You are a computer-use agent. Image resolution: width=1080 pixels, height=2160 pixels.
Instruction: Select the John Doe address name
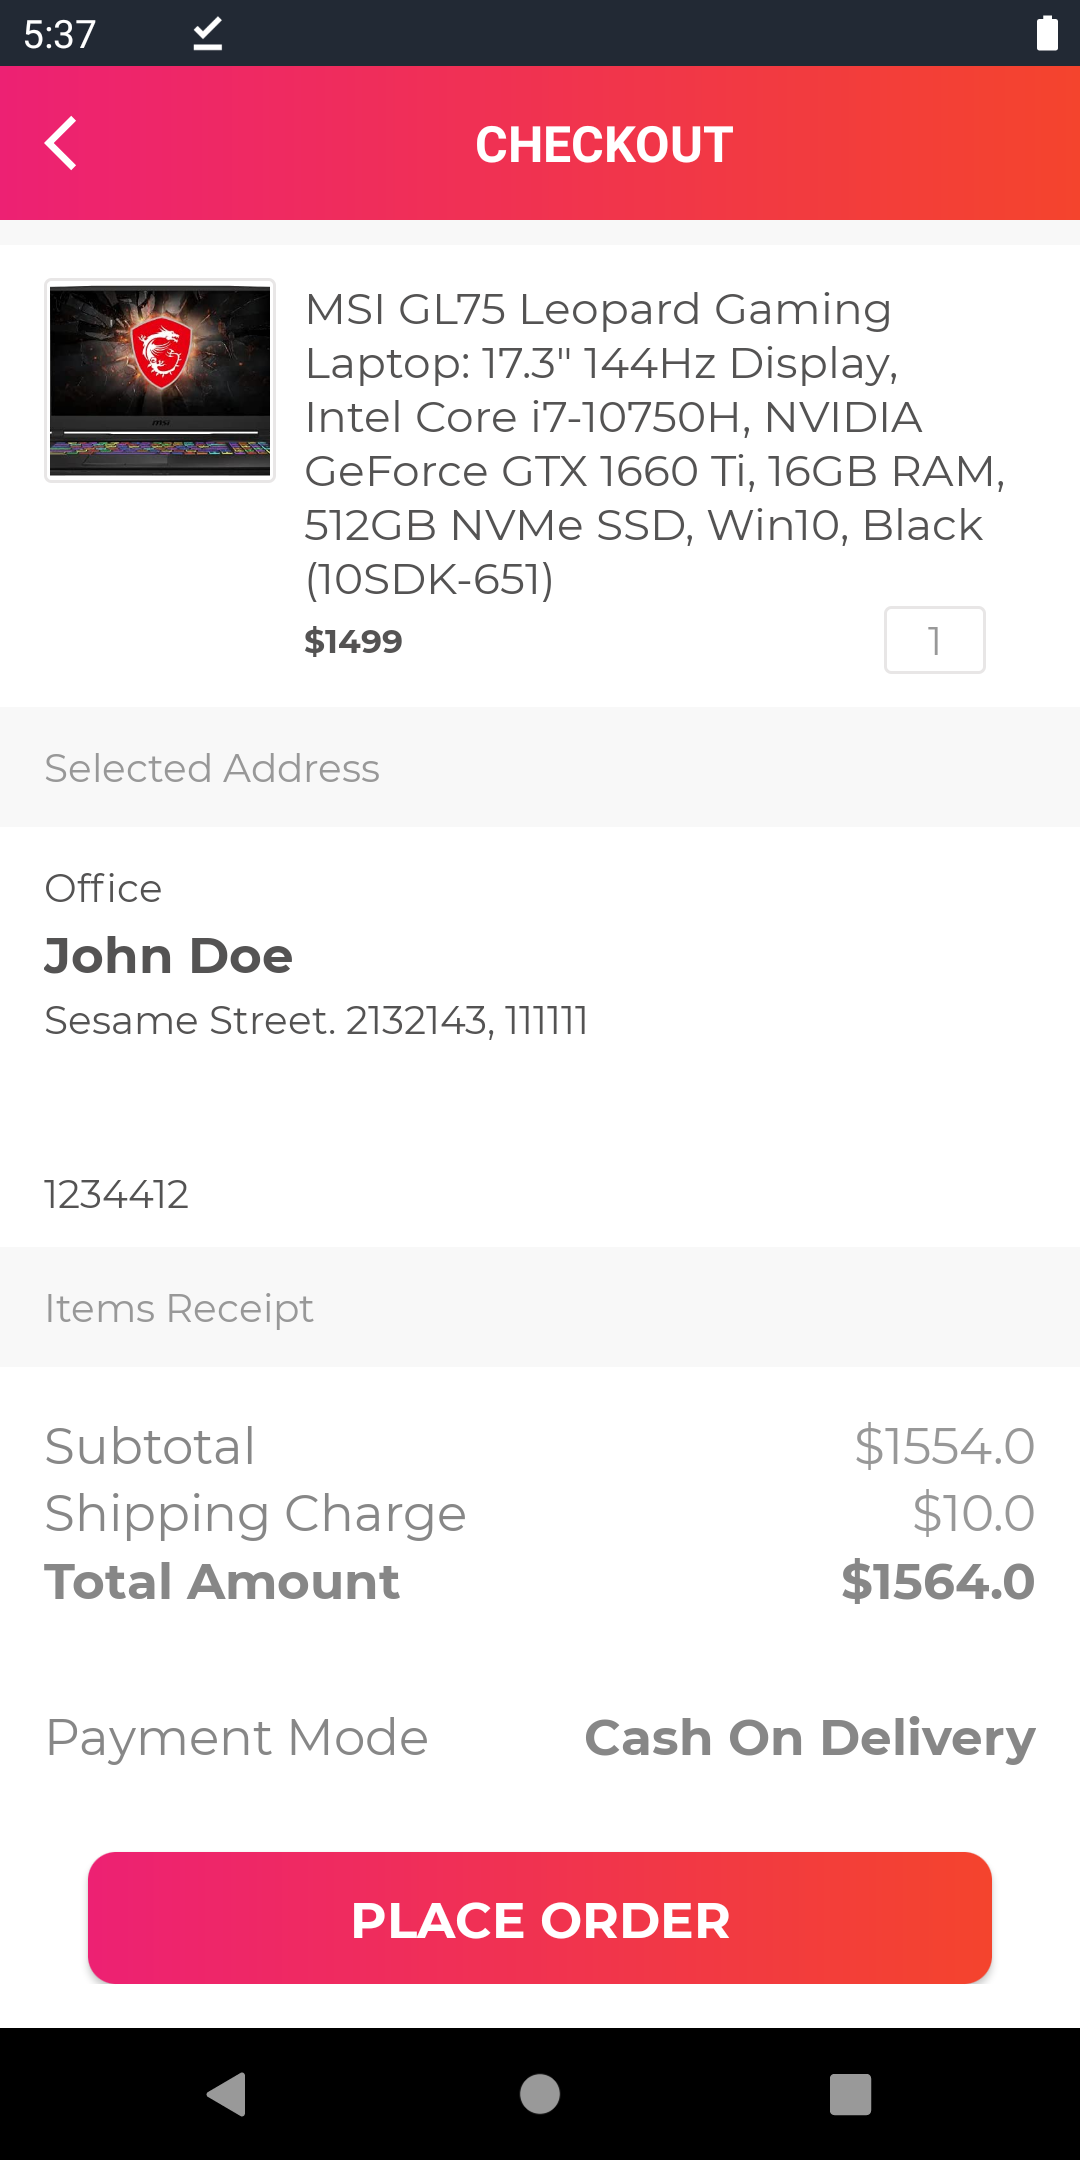(x=168, y=956)
